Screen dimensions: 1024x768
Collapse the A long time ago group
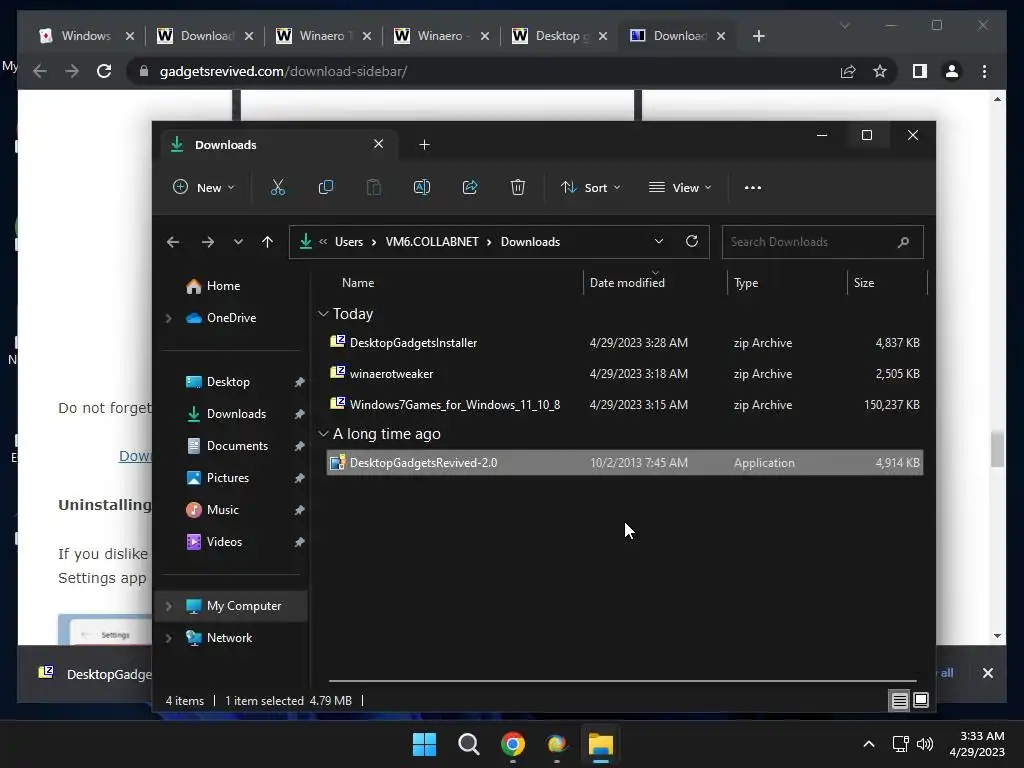(x=323, y=434)
